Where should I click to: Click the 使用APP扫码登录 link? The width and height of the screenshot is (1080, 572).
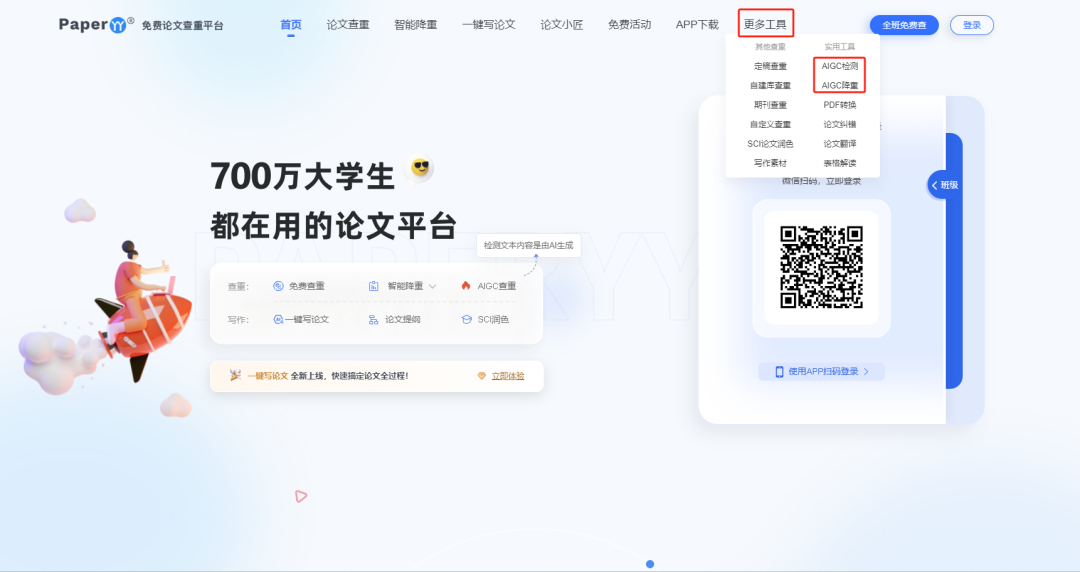coord(823,371)
